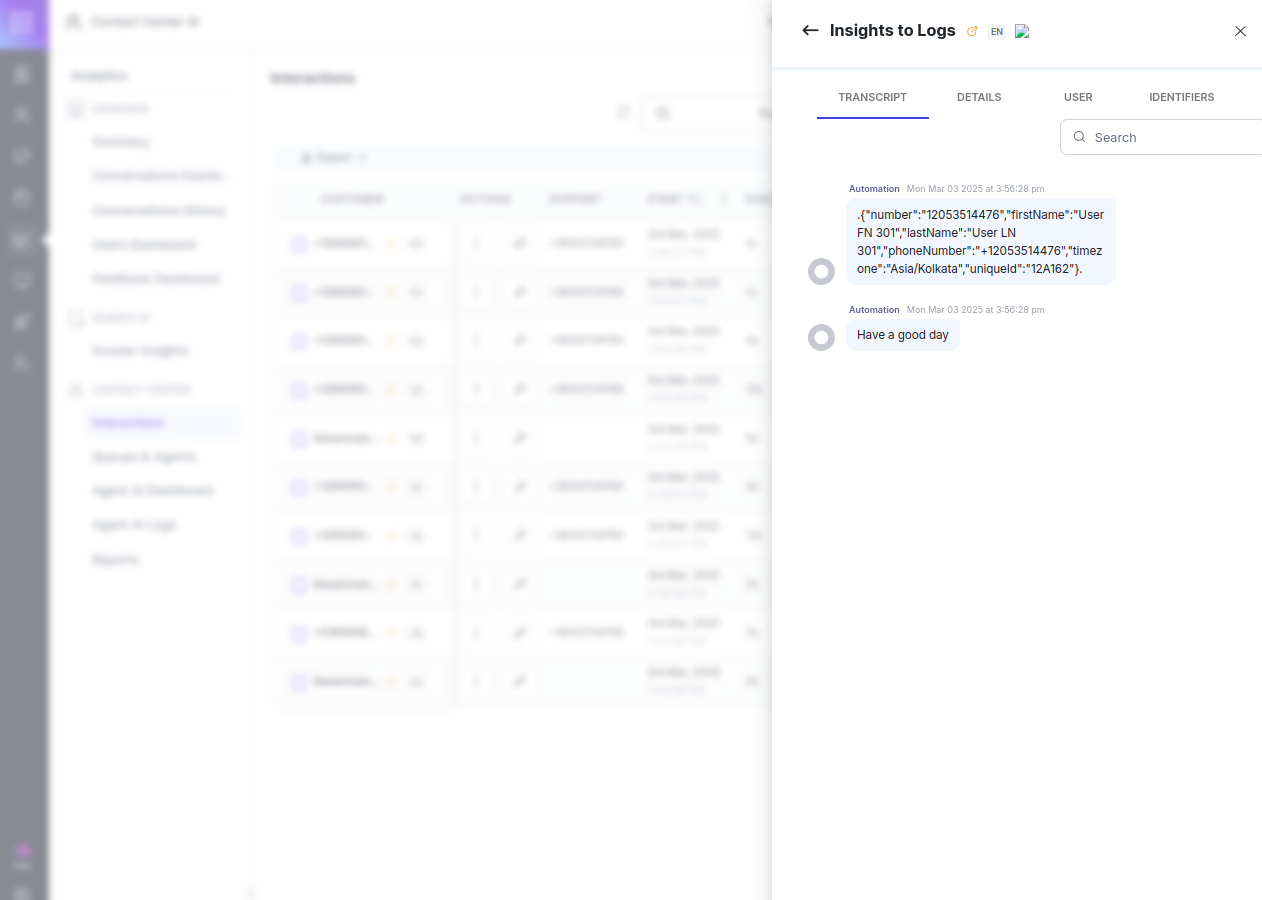Image resolution: width=1262 pixels, height=900 pixels.
Task: Open the hamburger menu at top-left corner
Action: click(23, 23)
